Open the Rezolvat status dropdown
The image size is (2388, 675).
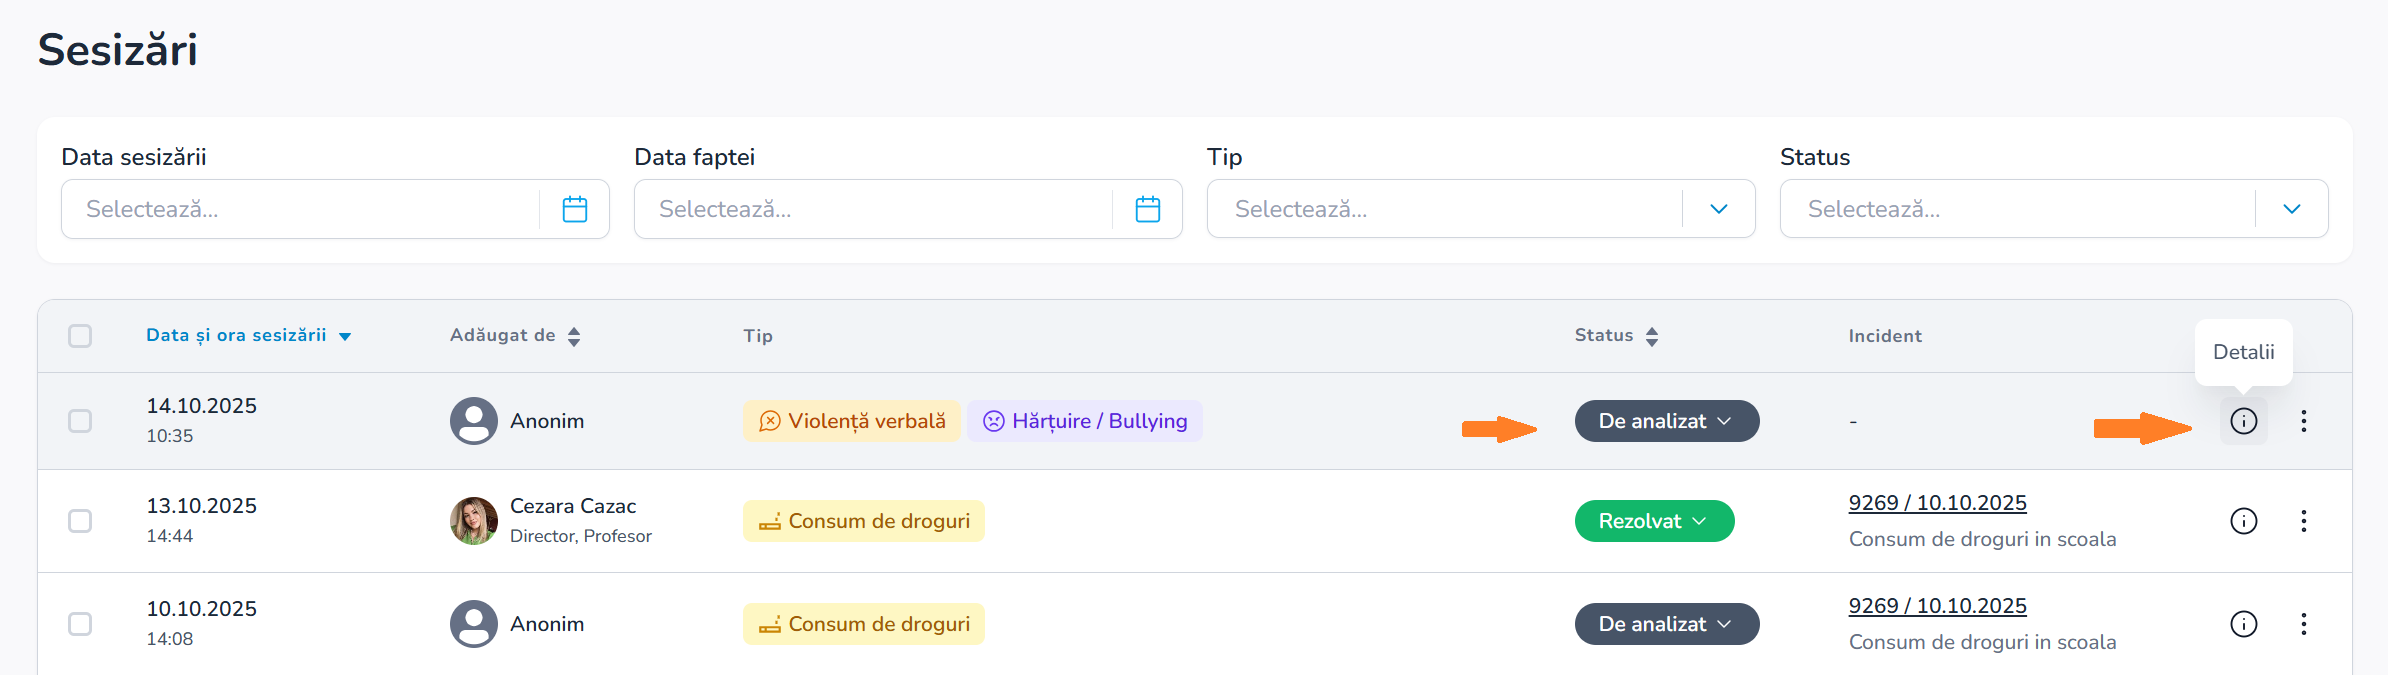click(x=1654, y=521)
